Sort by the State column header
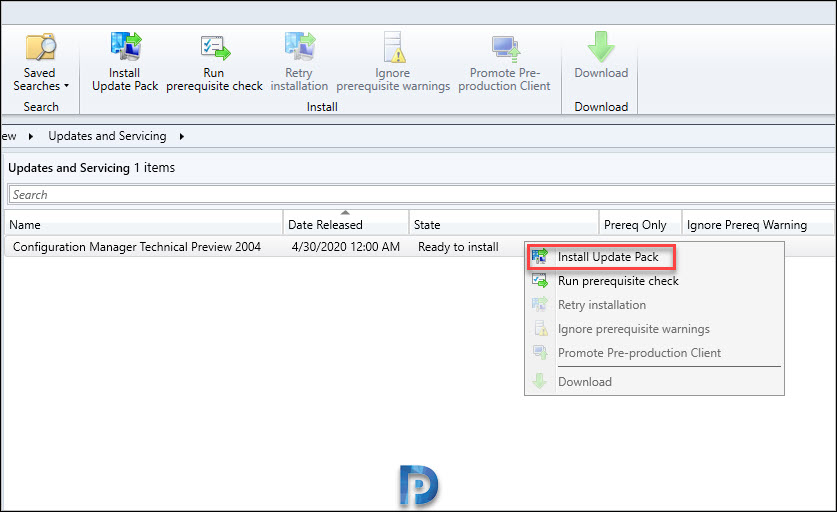This screenshot has width=837, height=512. [504, 225]
